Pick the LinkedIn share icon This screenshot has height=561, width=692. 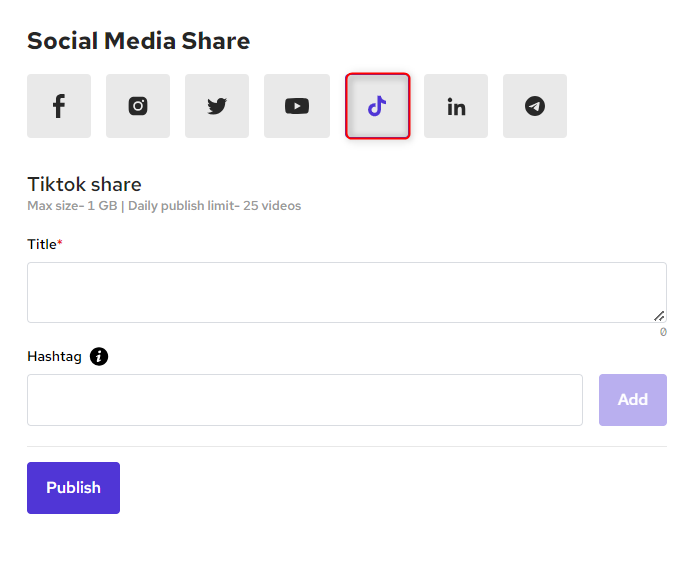pyautogui.click(x=456, y=106)
